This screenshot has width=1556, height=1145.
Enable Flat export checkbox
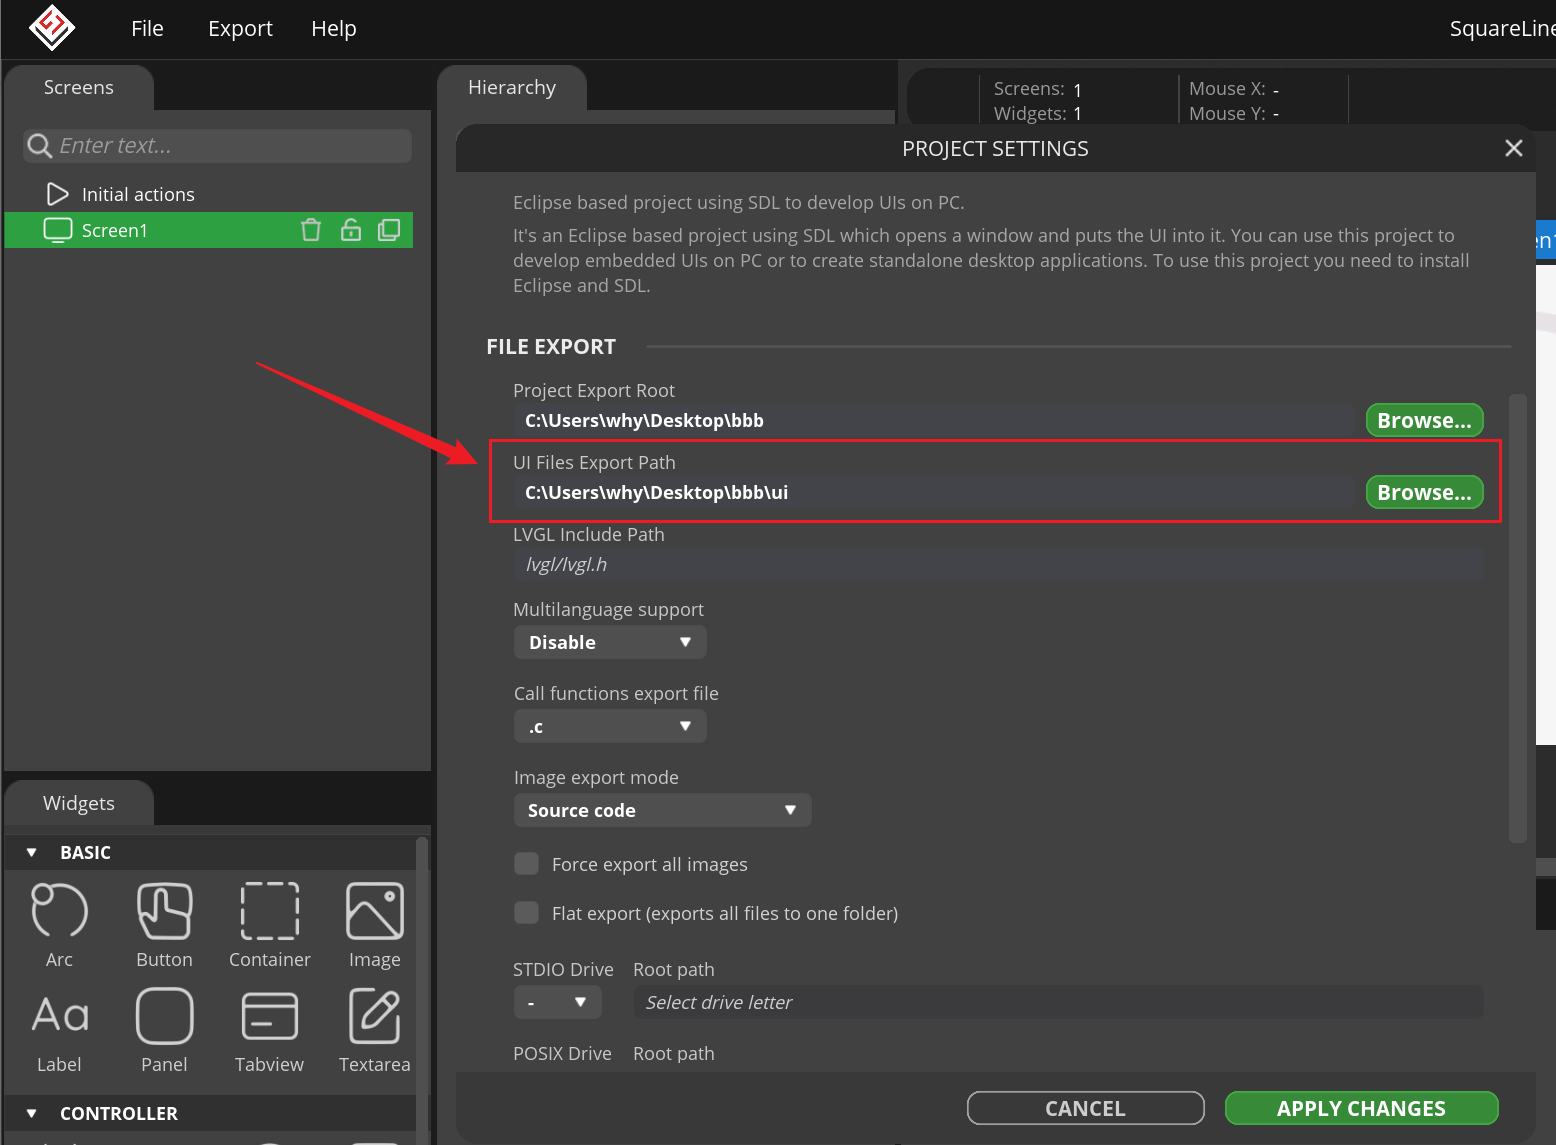pos(526,913)
